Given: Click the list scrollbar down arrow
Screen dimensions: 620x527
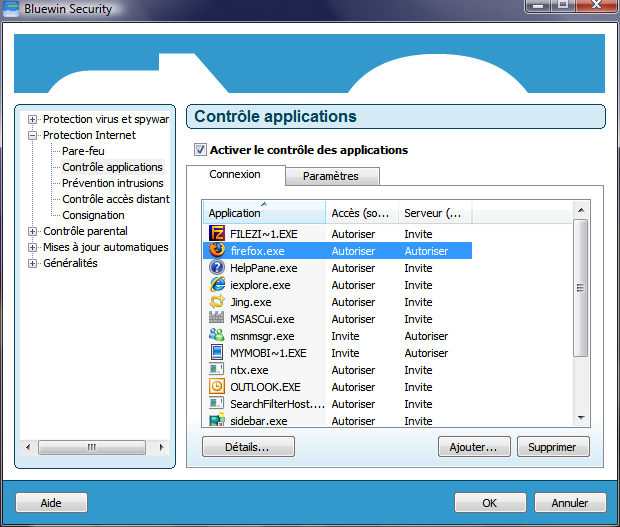Looking at the screenshot, I should click(x=581, y=418).
